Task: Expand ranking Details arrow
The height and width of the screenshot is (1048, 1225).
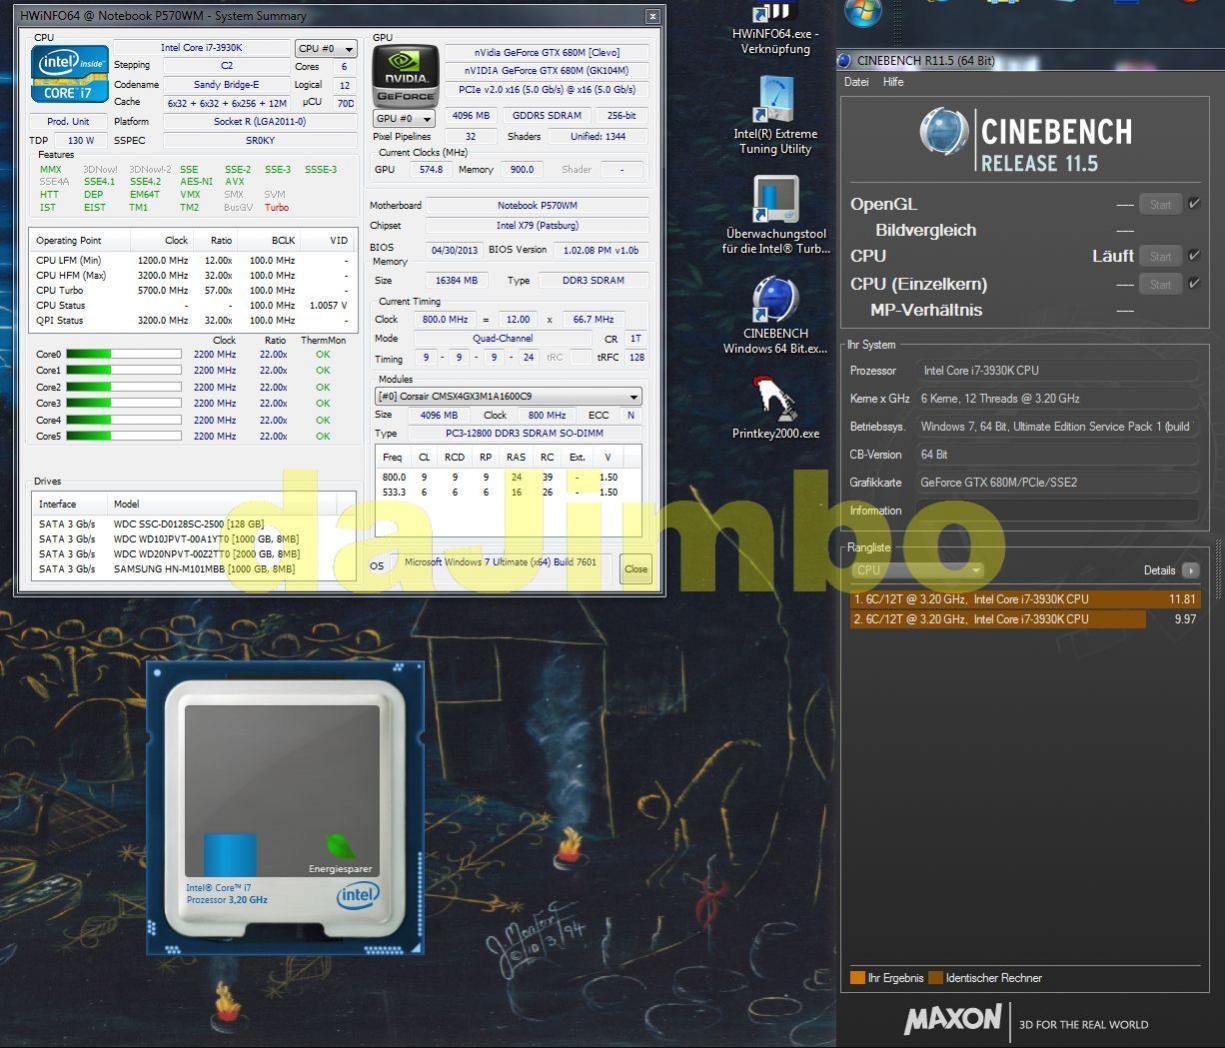Action: [x=1190, y=570]
